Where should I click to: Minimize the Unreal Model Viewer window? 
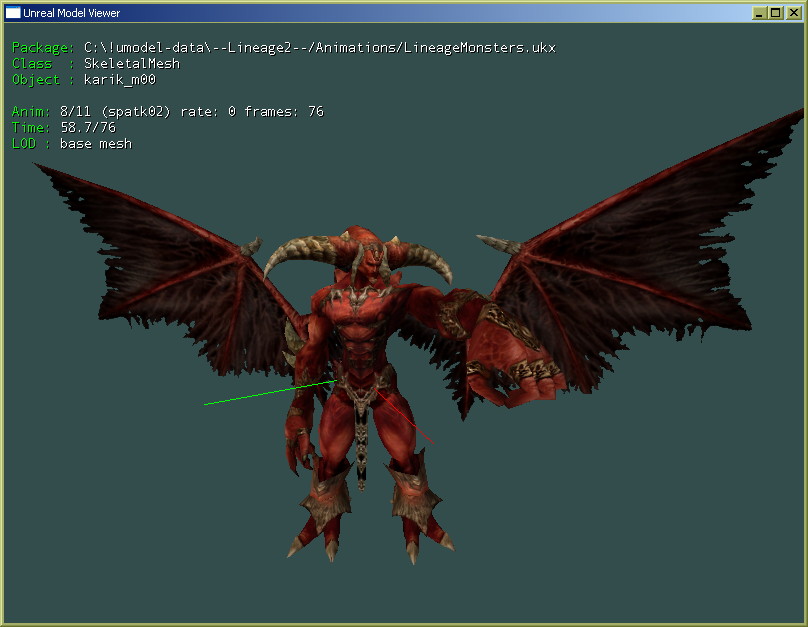coord(759,13)
